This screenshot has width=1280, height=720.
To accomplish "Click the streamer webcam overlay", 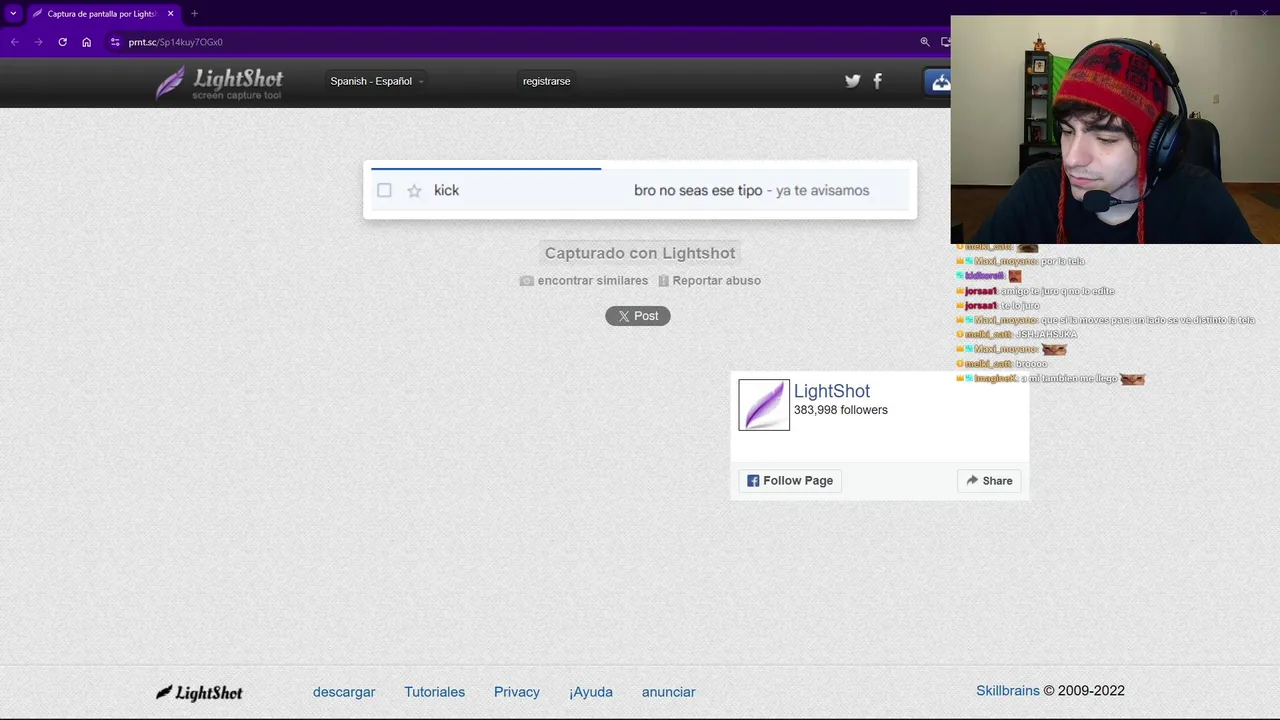I will (1115, 129).
